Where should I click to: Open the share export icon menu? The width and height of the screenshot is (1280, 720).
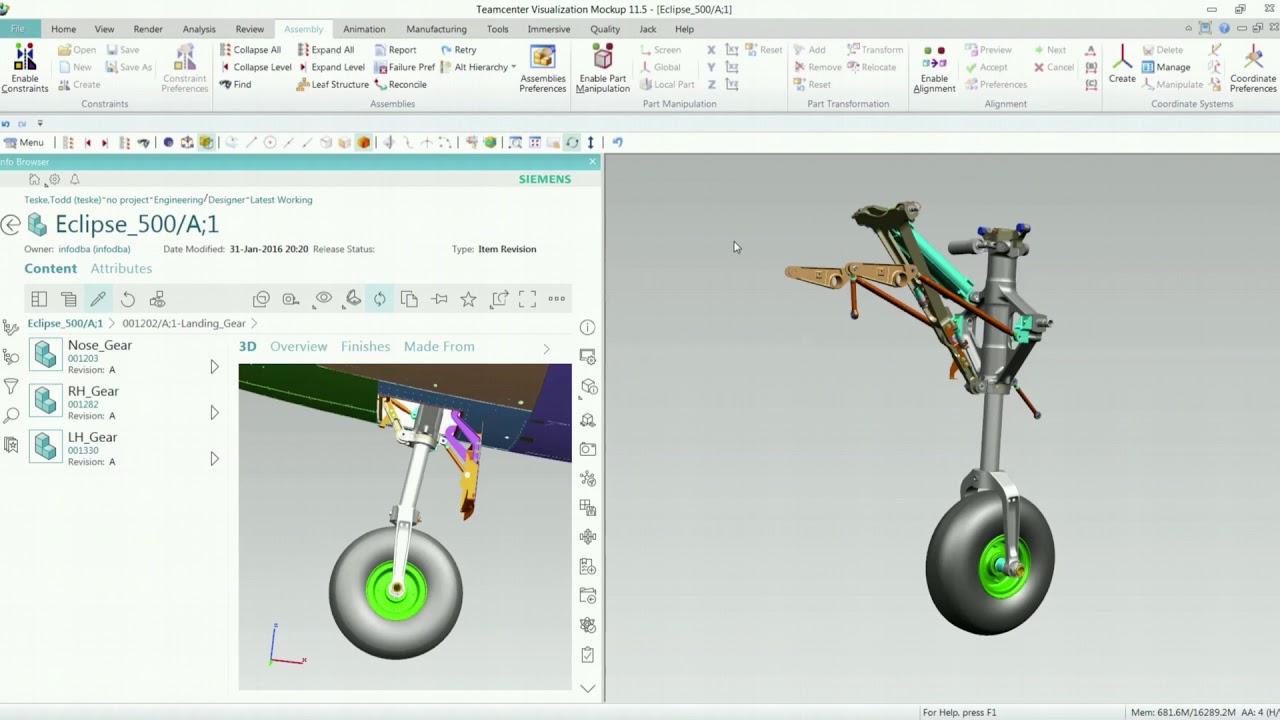pos(499,298)
